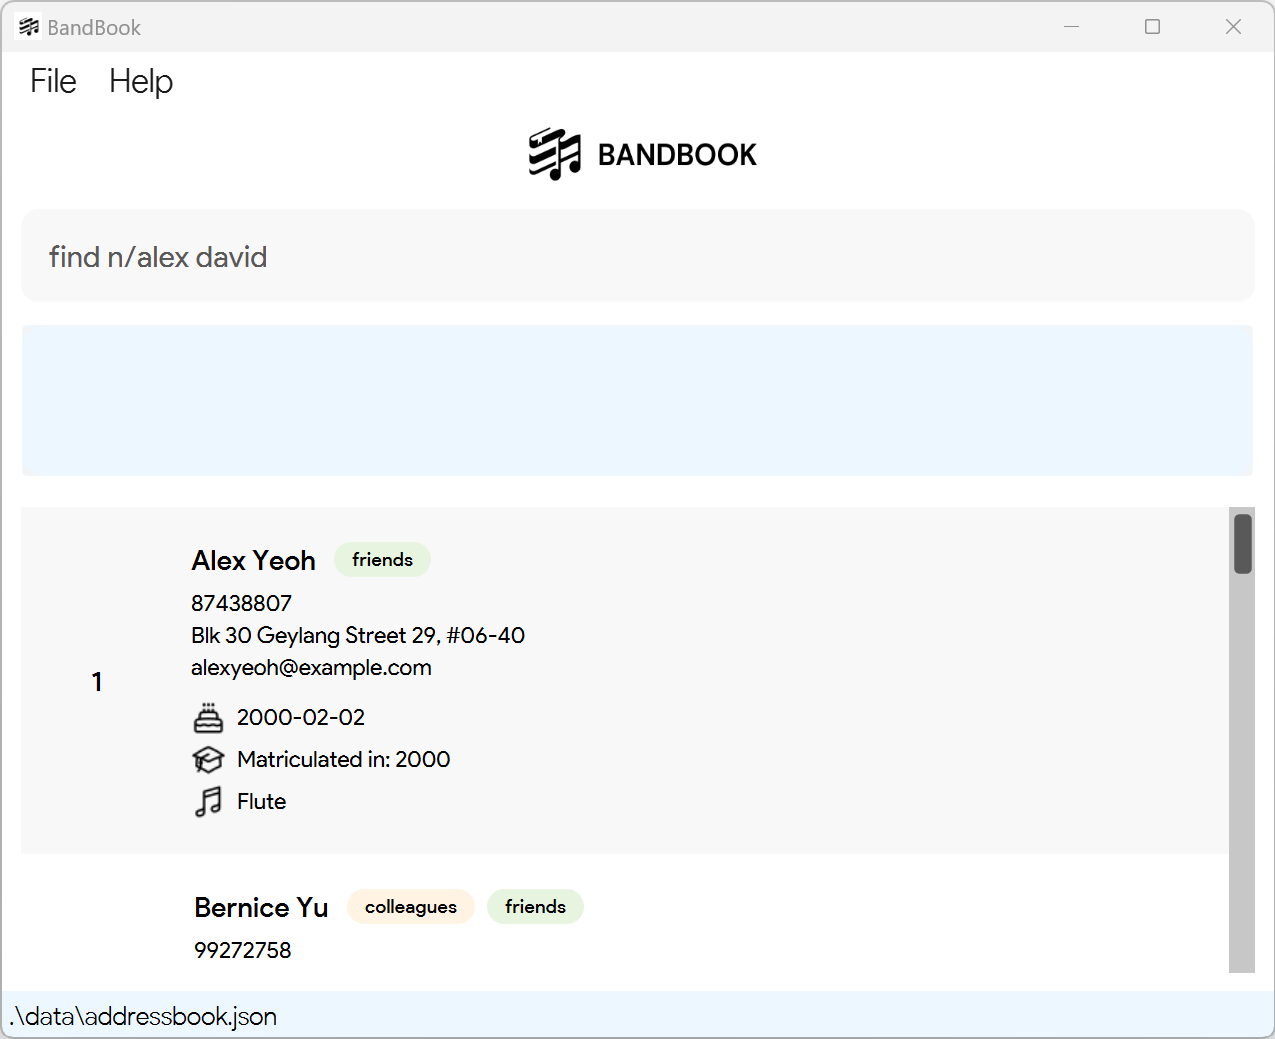Click the BANDBOOK heading text
The width and height of the screenshot is (1275, 1039).
tap(677, 155)
